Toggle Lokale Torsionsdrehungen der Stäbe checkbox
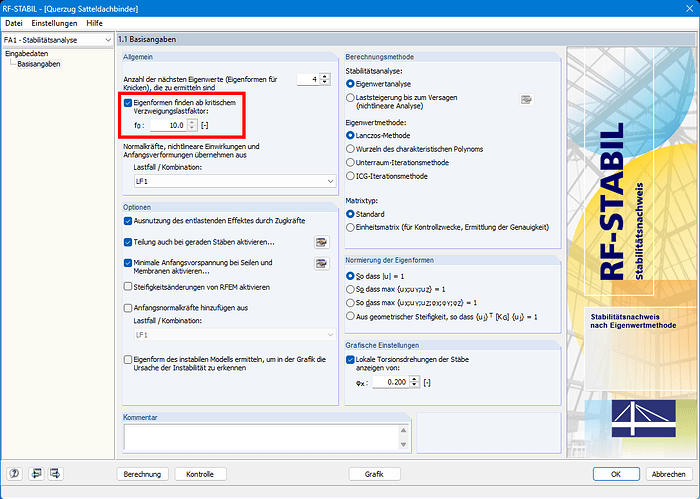700x499 pixels. [x=350, y=360]
